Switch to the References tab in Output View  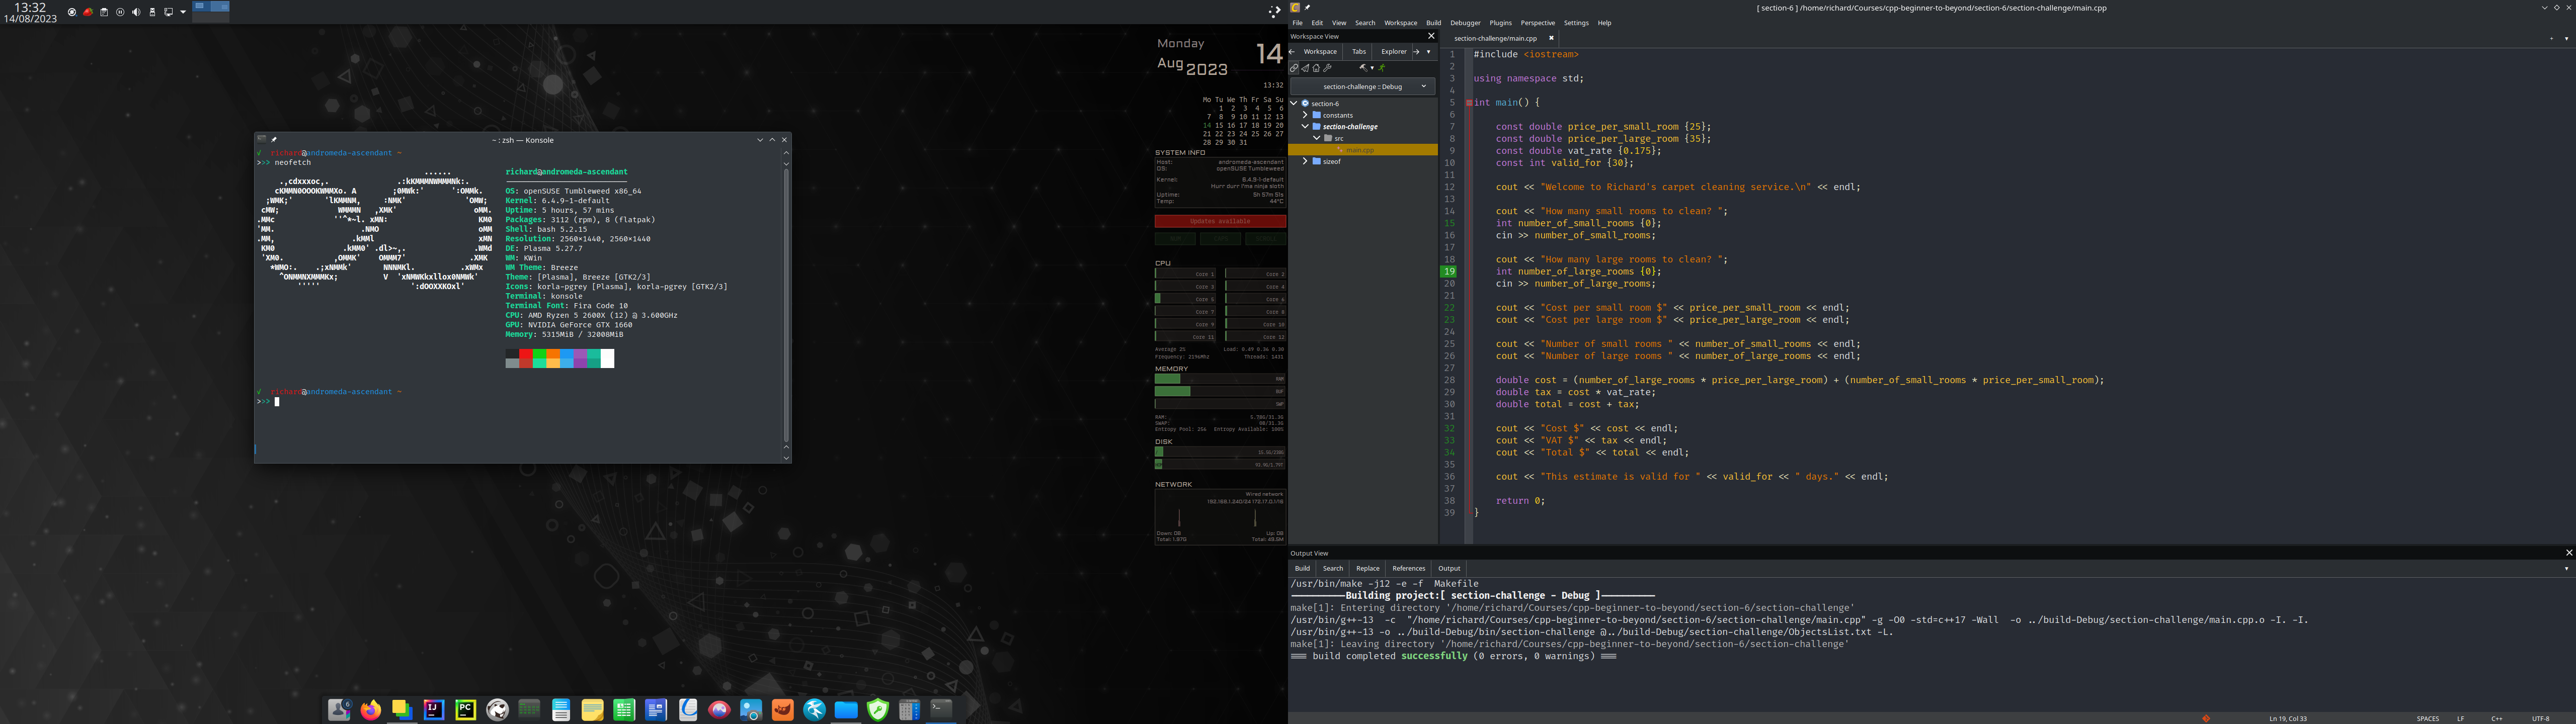(1409, 568)
